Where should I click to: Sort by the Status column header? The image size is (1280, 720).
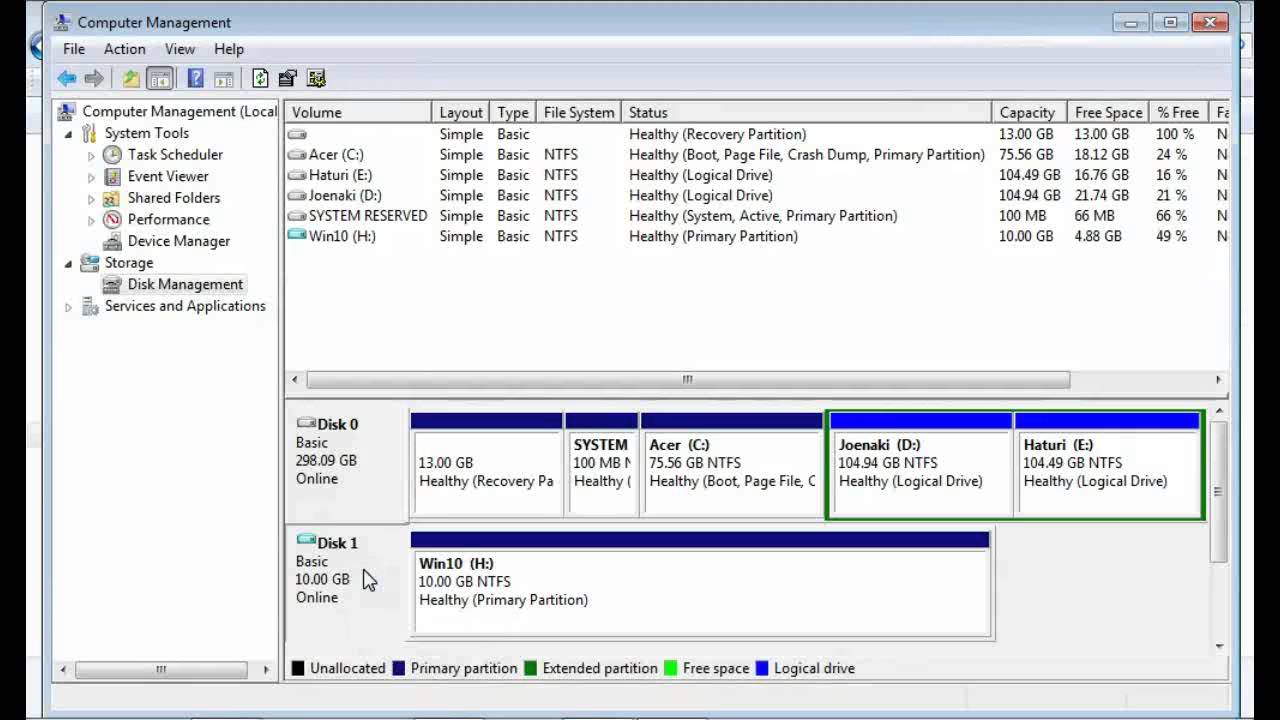point(806,112)
